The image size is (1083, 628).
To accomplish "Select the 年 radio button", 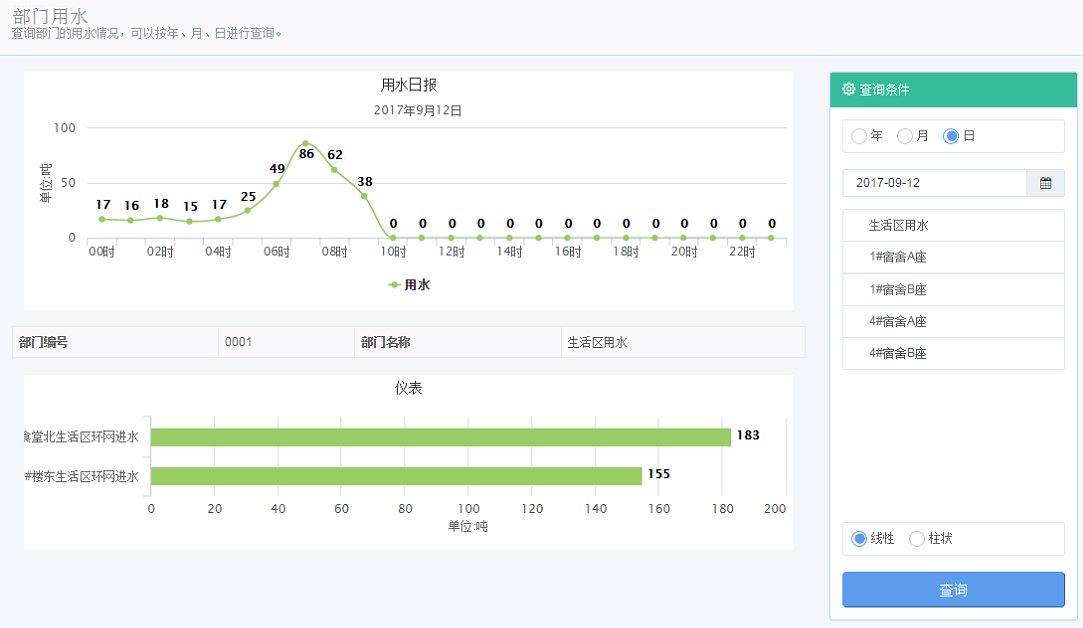I will [x=859, y=136].
